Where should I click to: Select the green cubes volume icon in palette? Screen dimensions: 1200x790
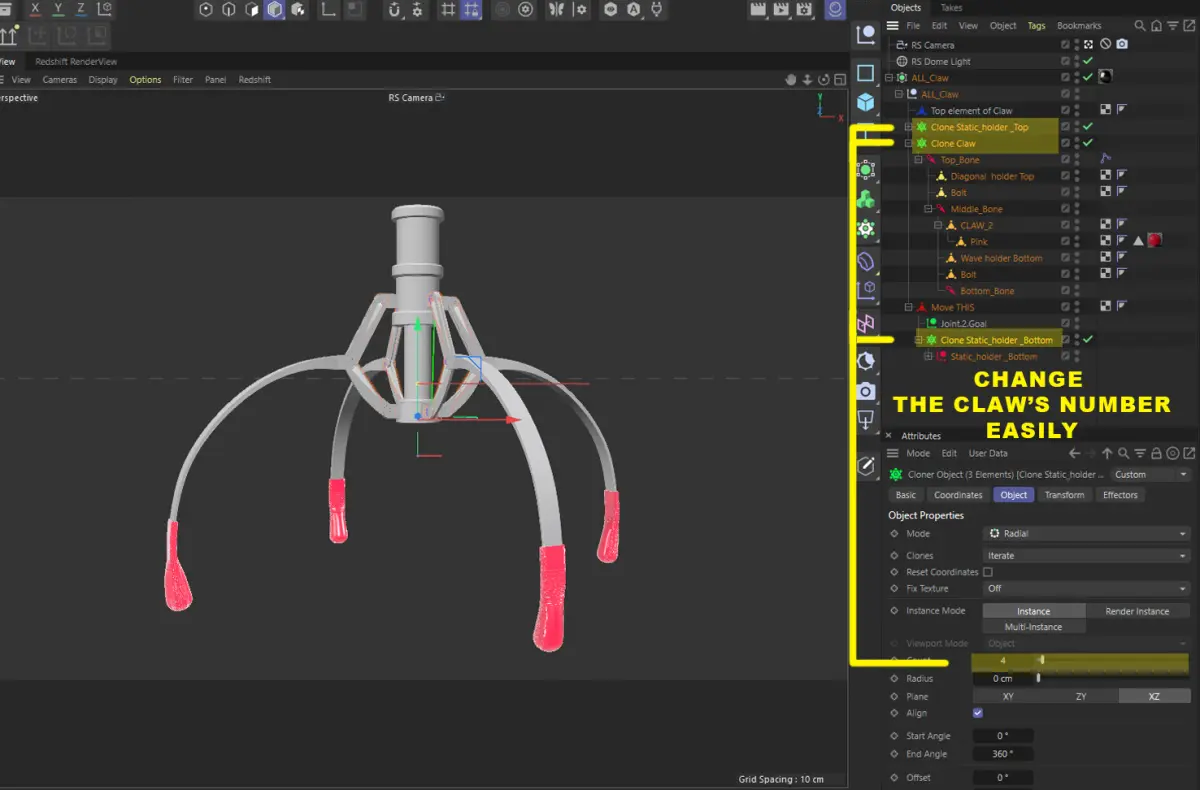(866, 199)
